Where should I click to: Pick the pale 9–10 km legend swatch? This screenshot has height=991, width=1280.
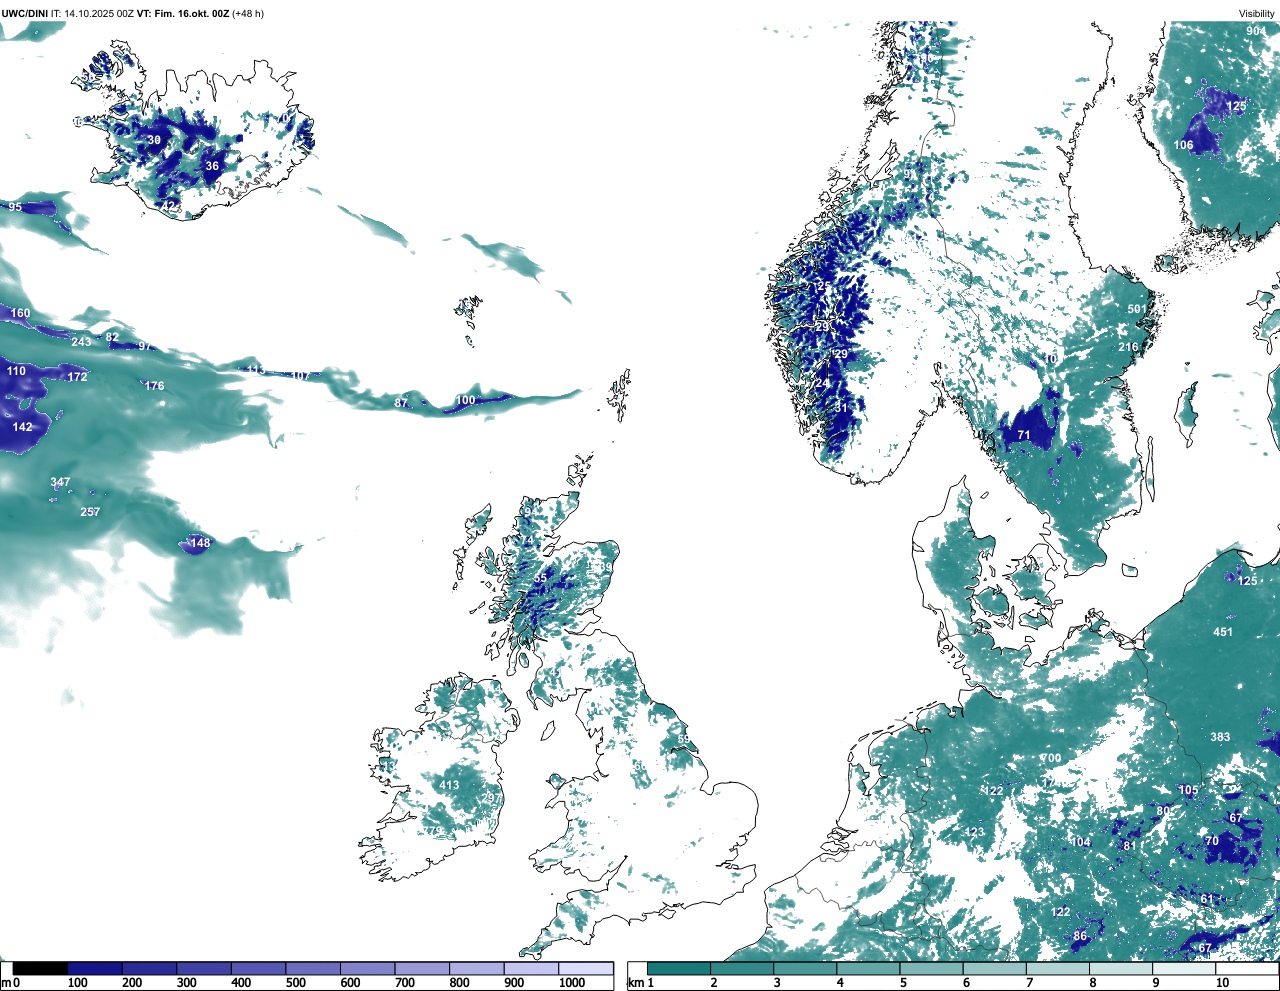click(1185, 969)
